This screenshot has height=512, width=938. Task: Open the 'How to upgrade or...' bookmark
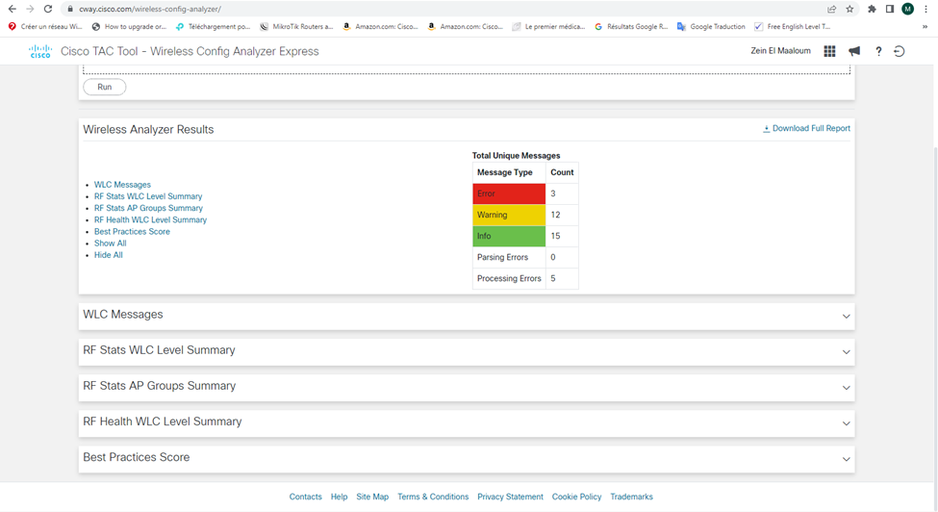coord(129,26)
